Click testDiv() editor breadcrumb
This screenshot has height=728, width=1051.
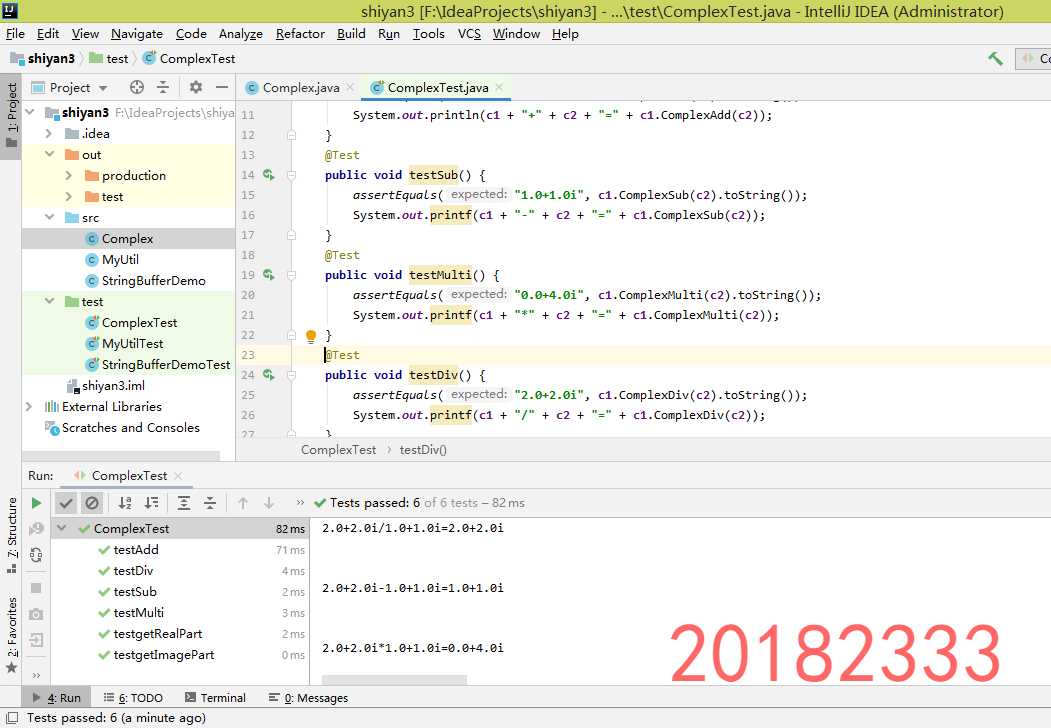423,450
